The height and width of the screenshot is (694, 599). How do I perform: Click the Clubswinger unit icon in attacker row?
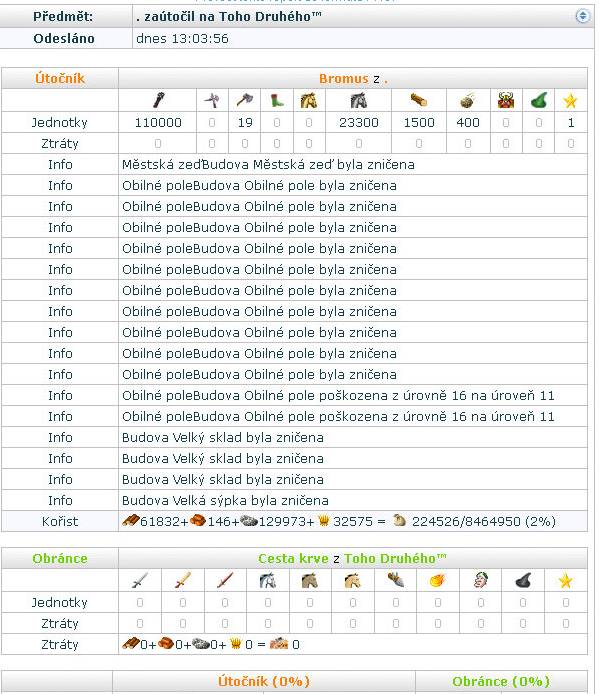pyautogui.click(x=158, y=100)
